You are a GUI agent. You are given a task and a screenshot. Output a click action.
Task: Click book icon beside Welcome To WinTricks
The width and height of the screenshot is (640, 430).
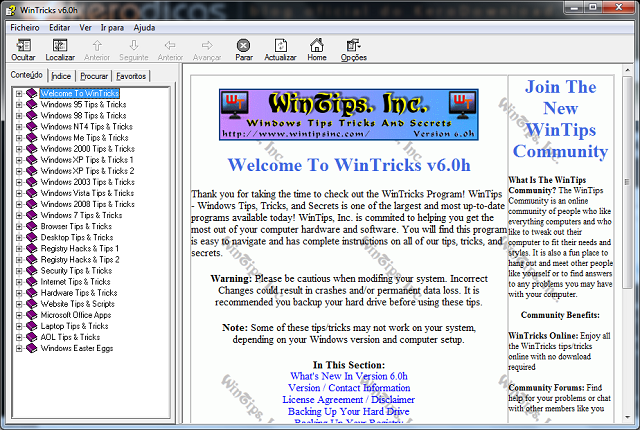point(31,93)
